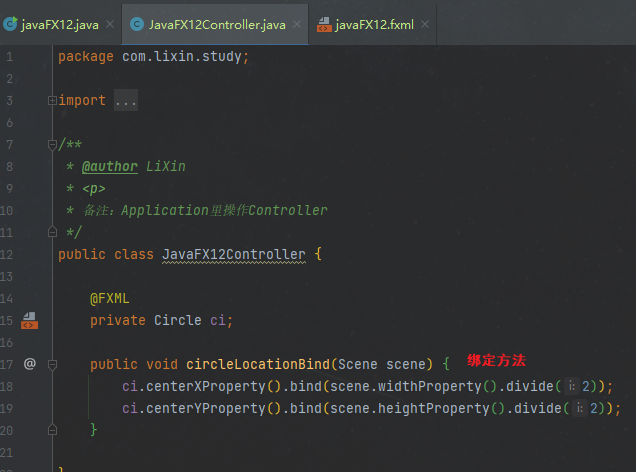Click line number 8 in the gutter
This screenshot has width=636, height=472.
pos(9,166)
